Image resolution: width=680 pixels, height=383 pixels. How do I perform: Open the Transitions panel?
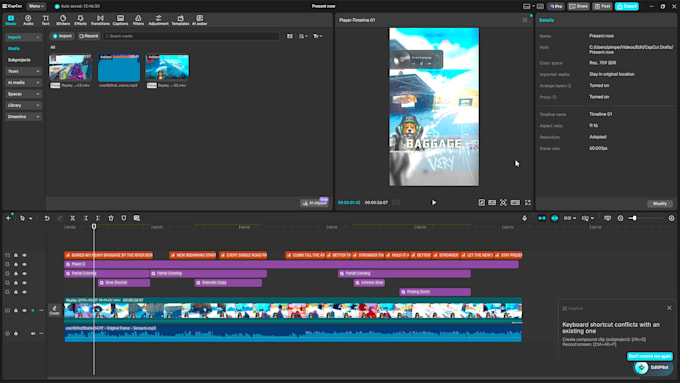100,20
